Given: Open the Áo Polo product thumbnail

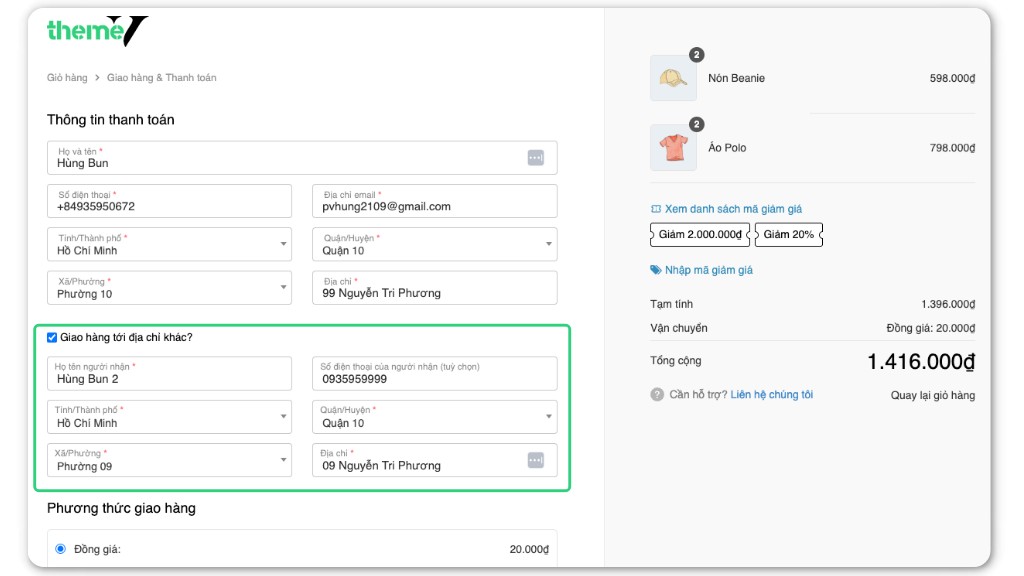Looking at the screenshot, I should tap(673, 148).
